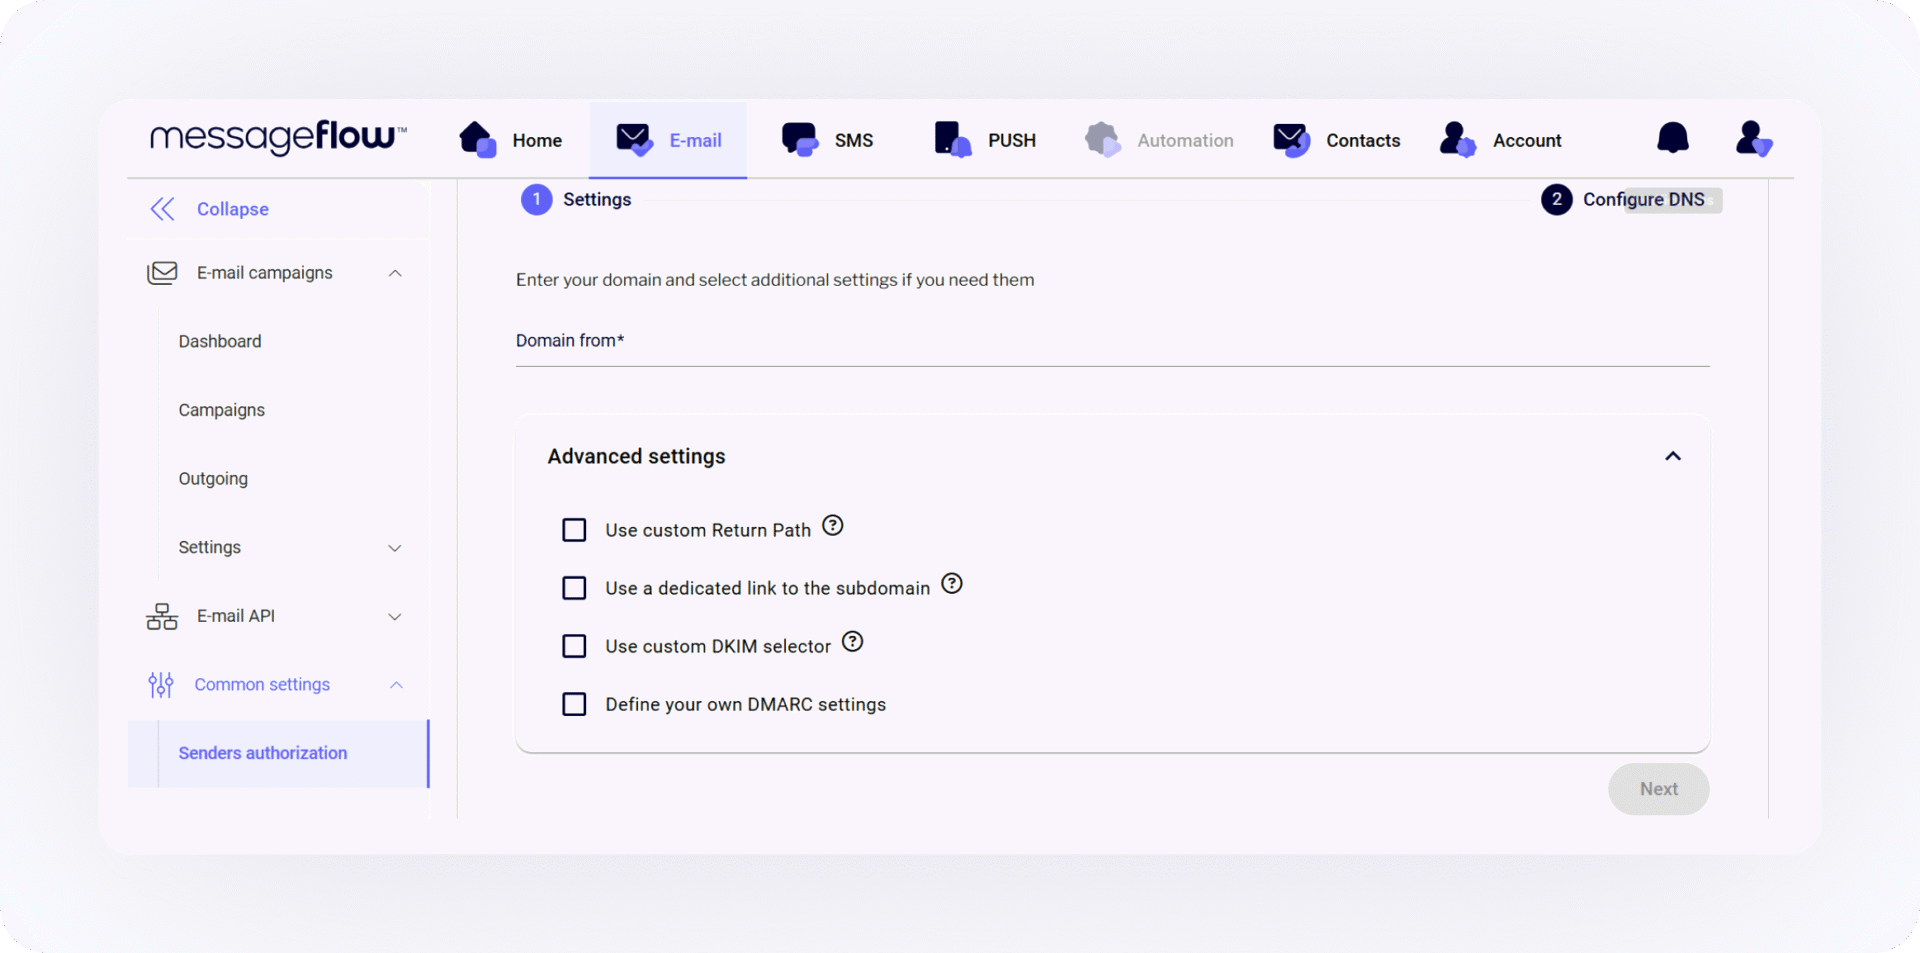Click the E-mail envelope icon in top navigation
The image size is (1920, 953).
pyautogui.click(x=633, y=140)
